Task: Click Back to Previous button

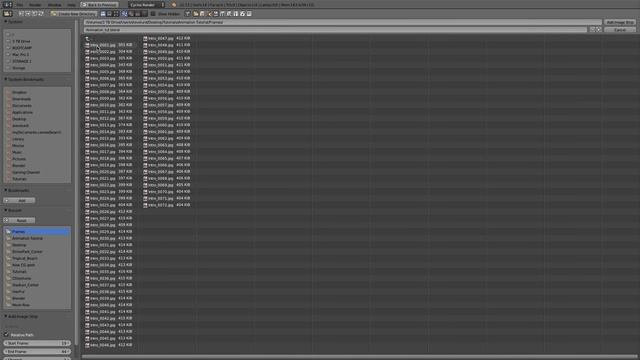Action: [99, 4]
